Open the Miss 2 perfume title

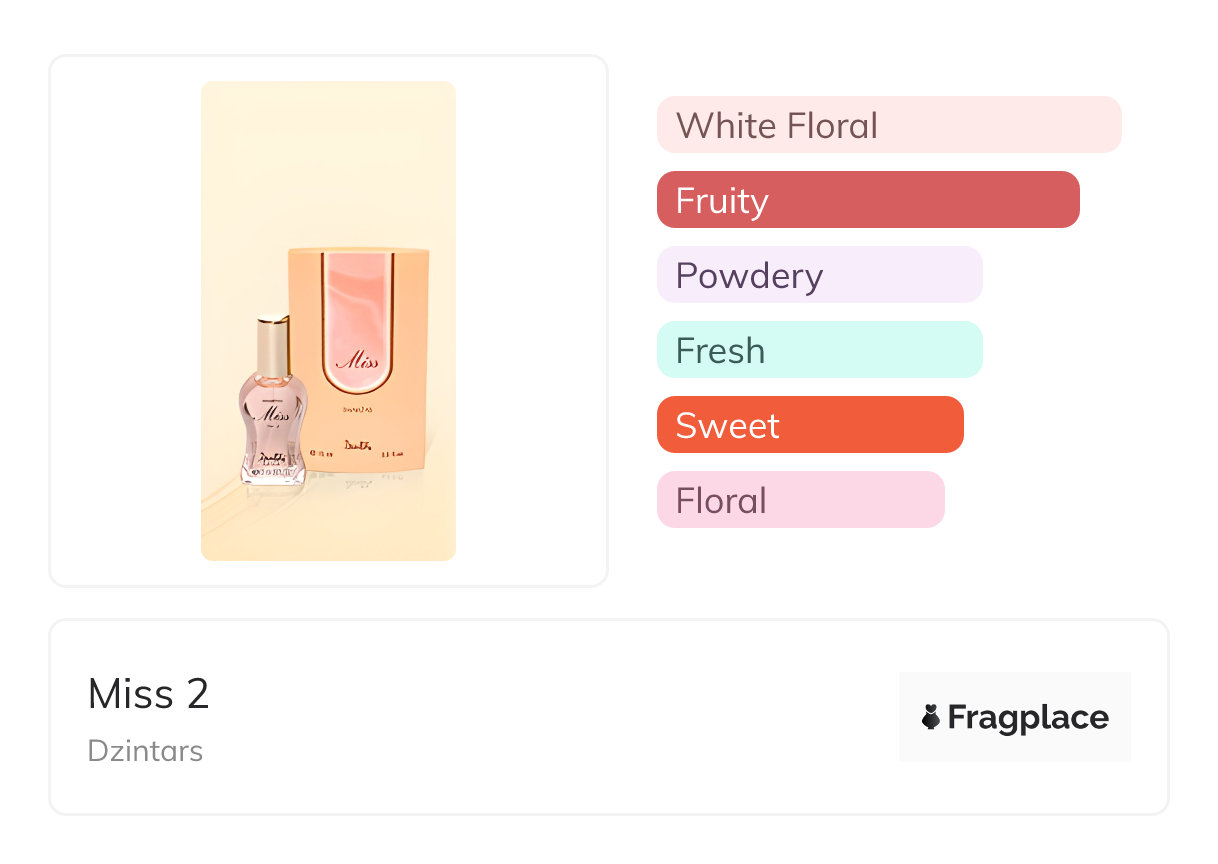(148, 694)
